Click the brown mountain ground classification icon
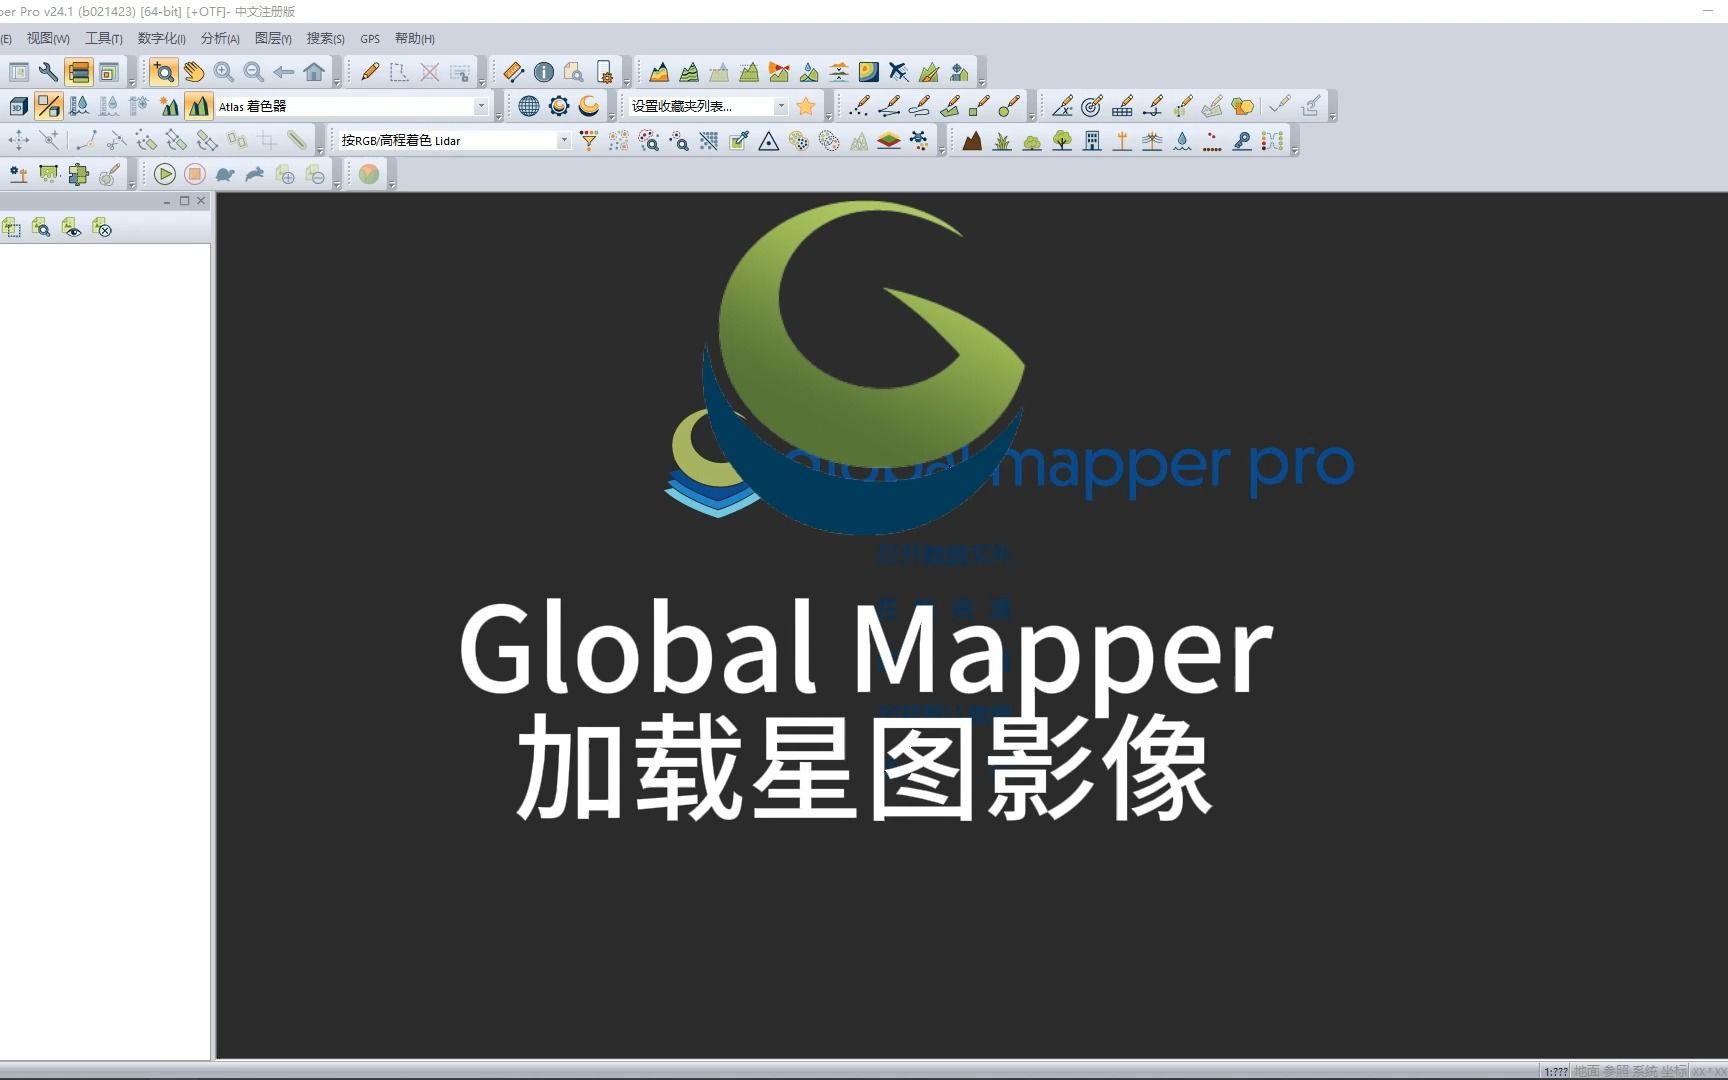 [x=972, y=140]
